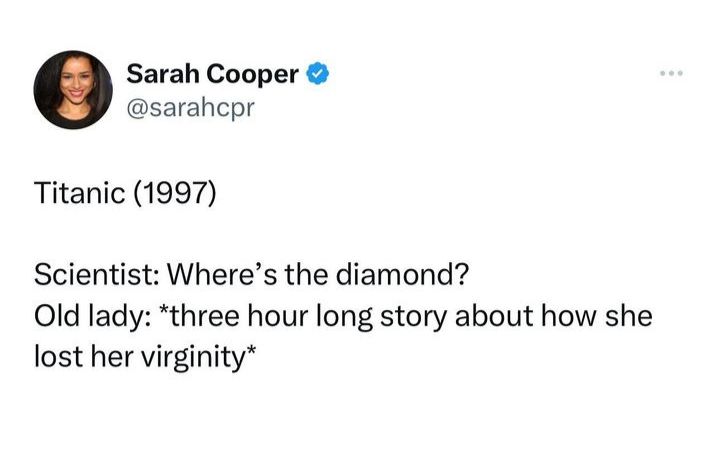Click the display name Sarah Cooper
This screenshot has width=720, height=466.
click(x=213, y=73)
